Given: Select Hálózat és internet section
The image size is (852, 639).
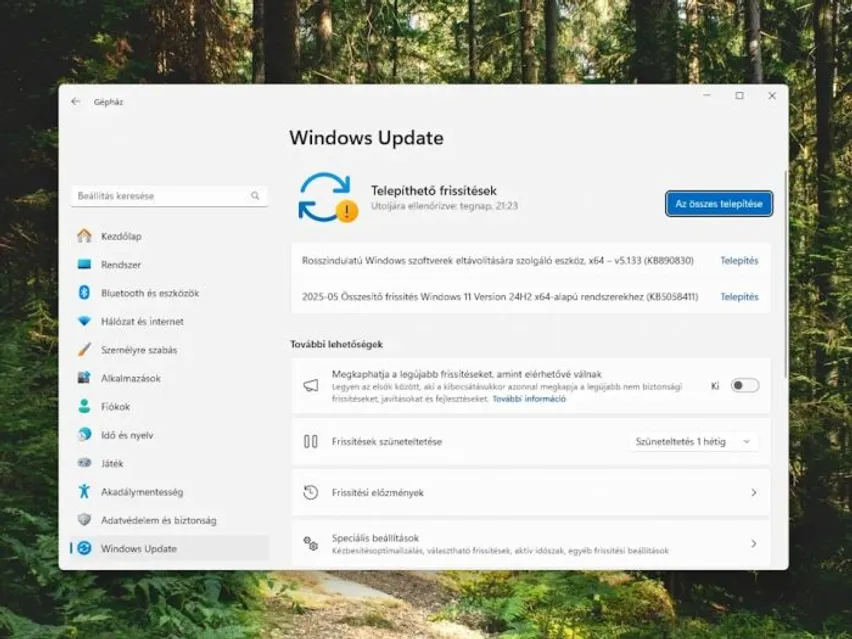Looking at the screenshot, I should pos(142,322).
